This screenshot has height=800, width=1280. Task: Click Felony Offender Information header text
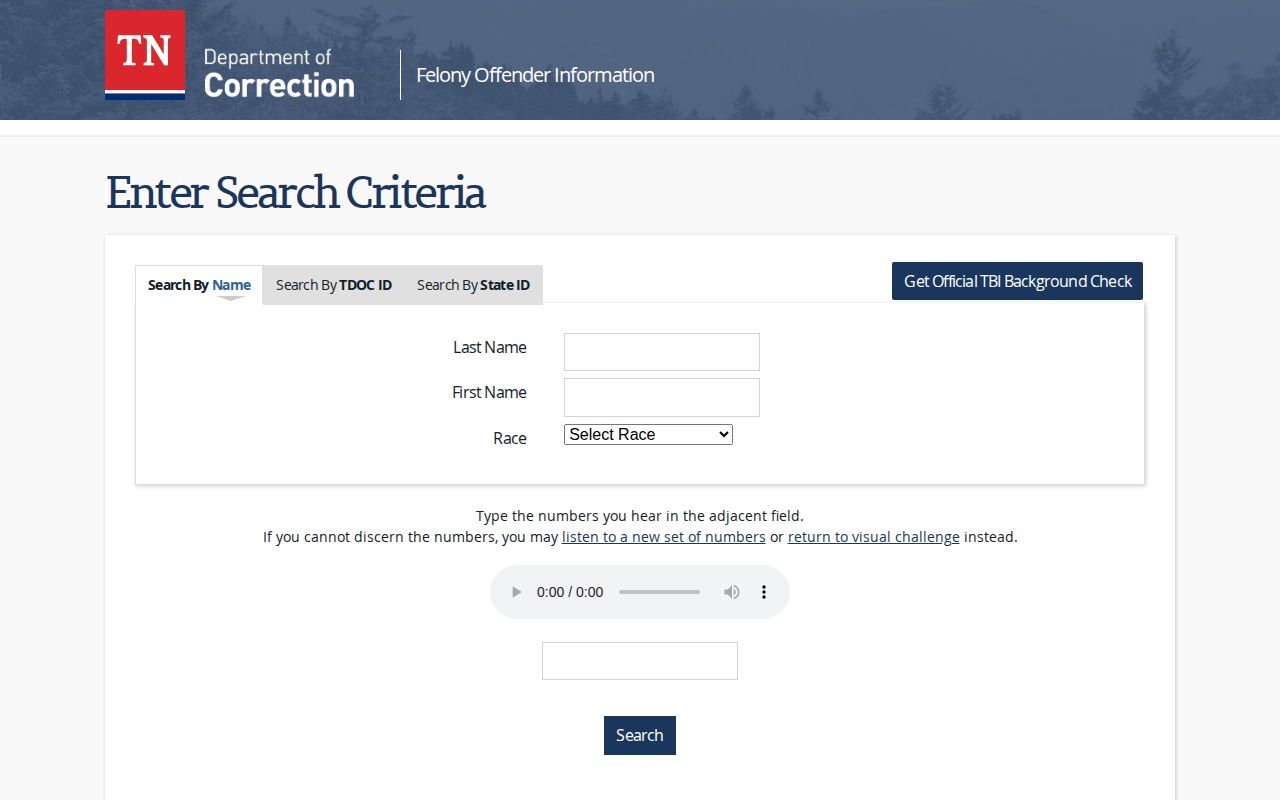[535, 75]
